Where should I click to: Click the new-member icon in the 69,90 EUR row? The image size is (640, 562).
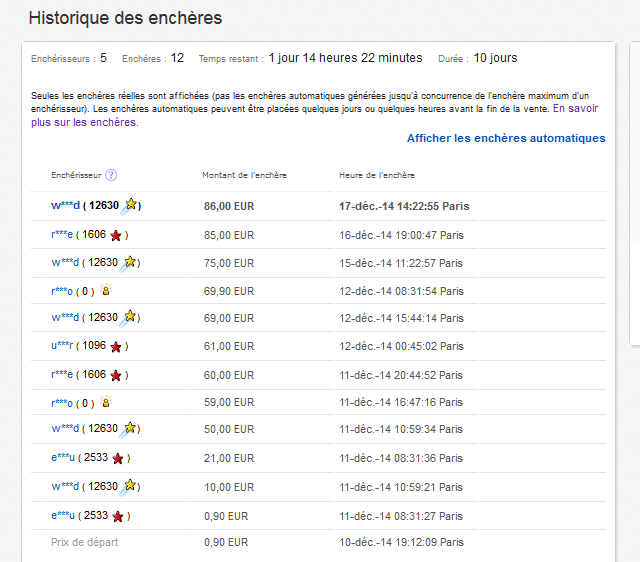[103, 291]
